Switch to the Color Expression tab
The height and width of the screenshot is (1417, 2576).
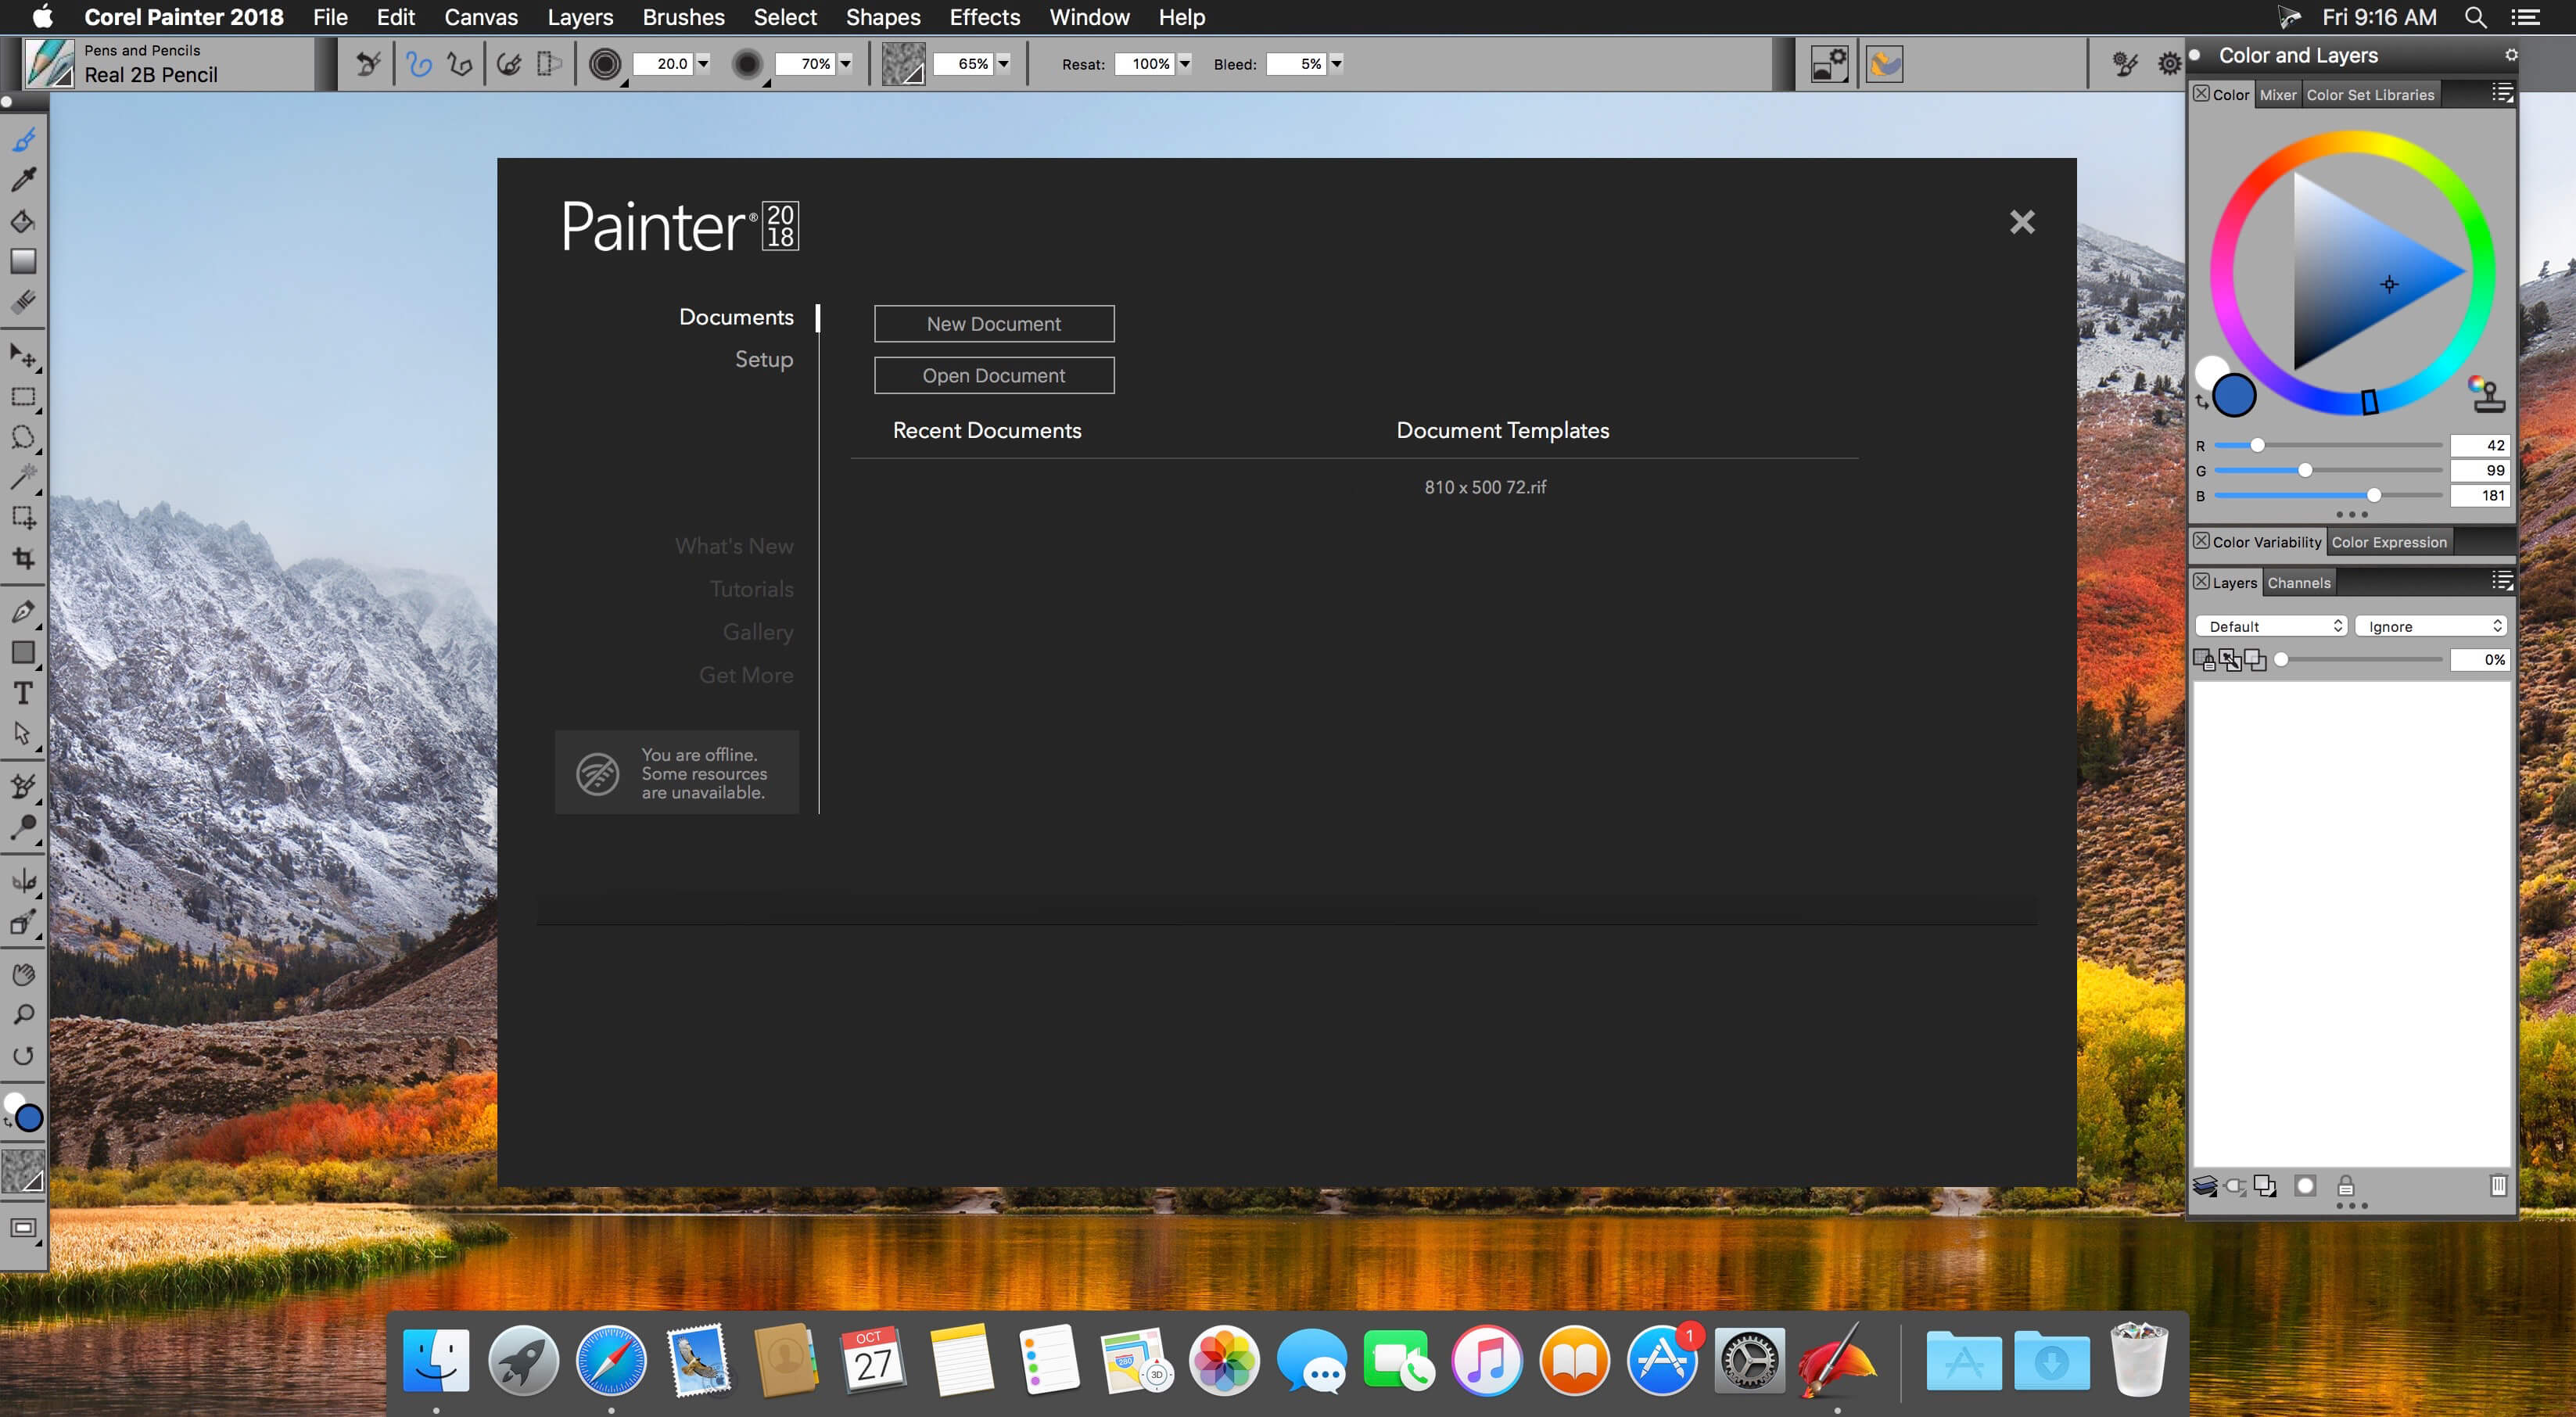[2389, 542]
